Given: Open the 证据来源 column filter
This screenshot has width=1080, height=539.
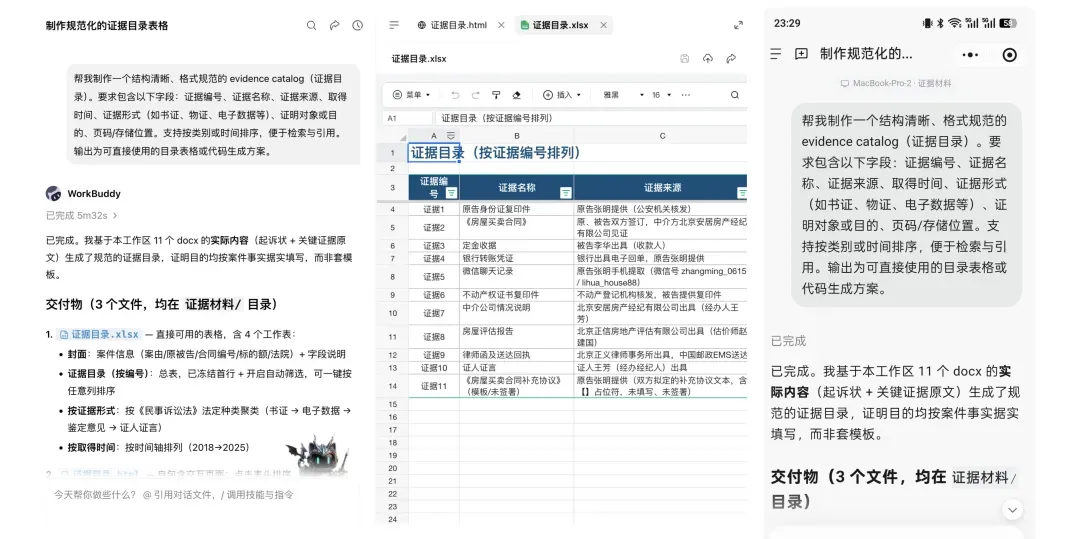Looking at the screenshot, I should tap(742, 193).
